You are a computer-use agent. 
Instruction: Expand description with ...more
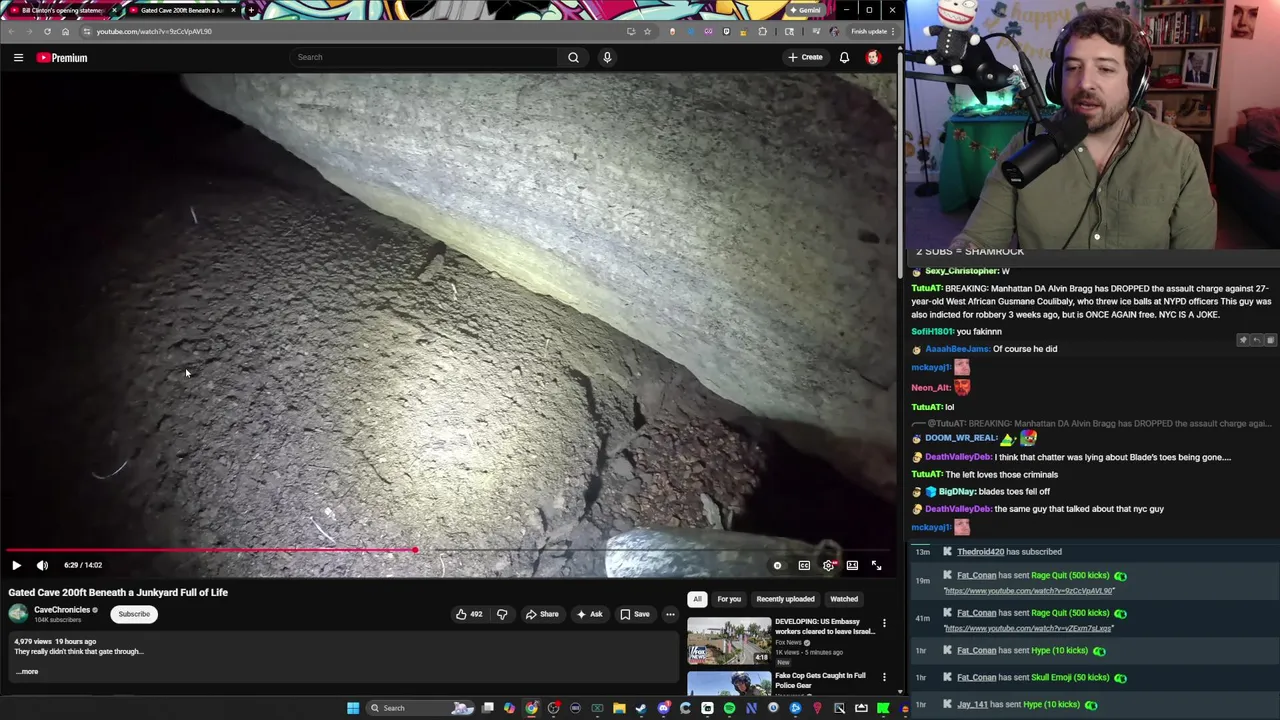(x=27, y=672)
